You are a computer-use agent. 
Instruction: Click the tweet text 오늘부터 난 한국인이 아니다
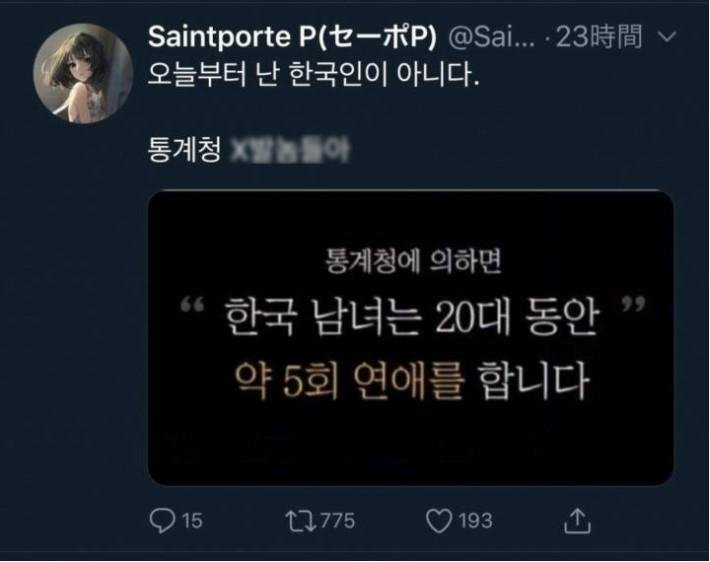[x=313, y=75]
